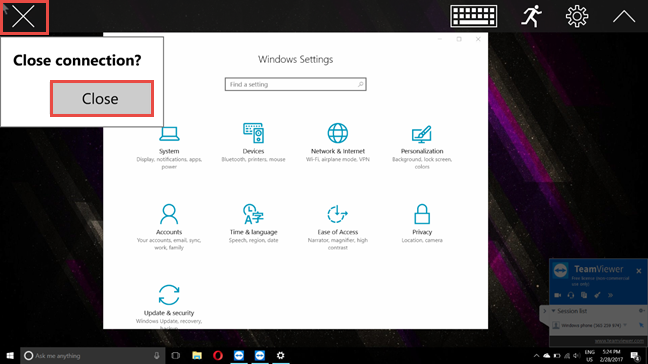
Task: Open the network tray icon
Action: 567,355
